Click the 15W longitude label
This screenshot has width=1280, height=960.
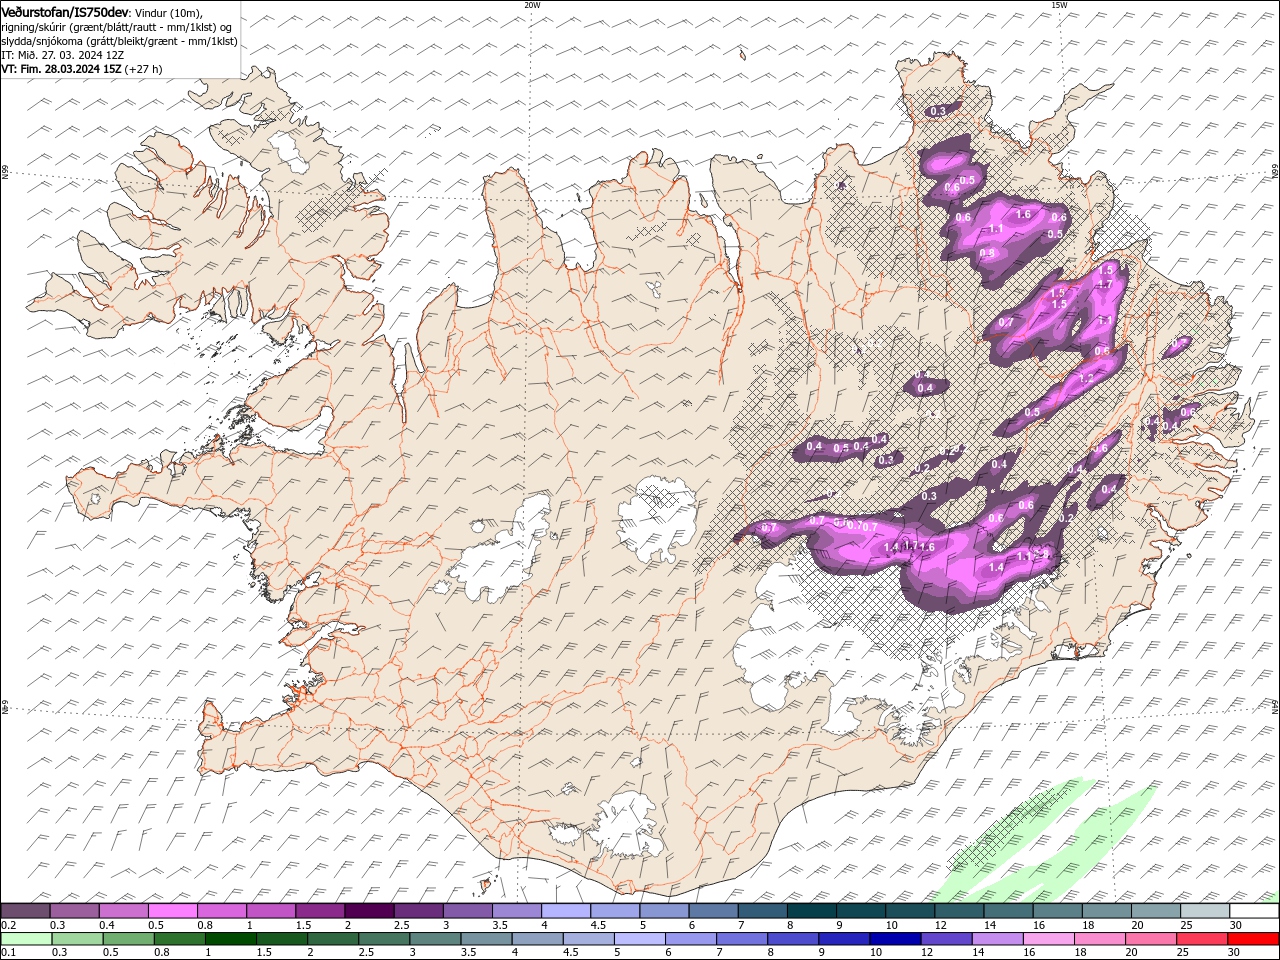[1059, 5]
